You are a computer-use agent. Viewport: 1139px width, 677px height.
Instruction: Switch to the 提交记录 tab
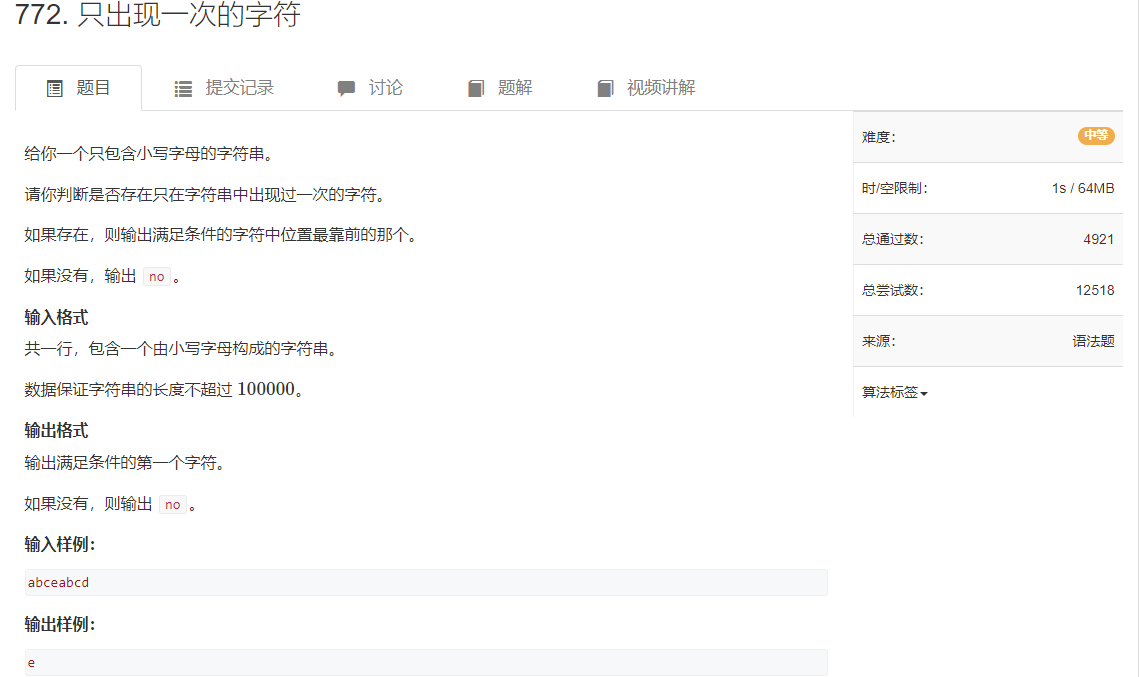(224, 88)
